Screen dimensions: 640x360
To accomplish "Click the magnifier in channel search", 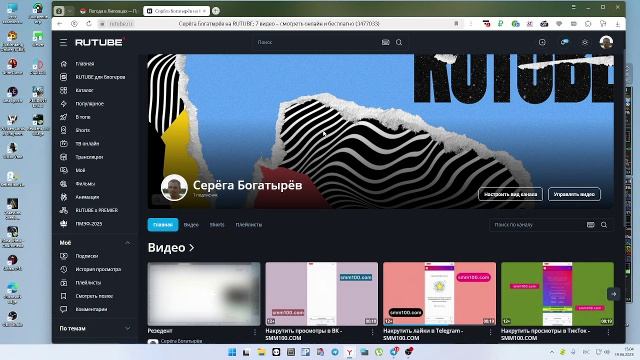I will coord(604,224).
